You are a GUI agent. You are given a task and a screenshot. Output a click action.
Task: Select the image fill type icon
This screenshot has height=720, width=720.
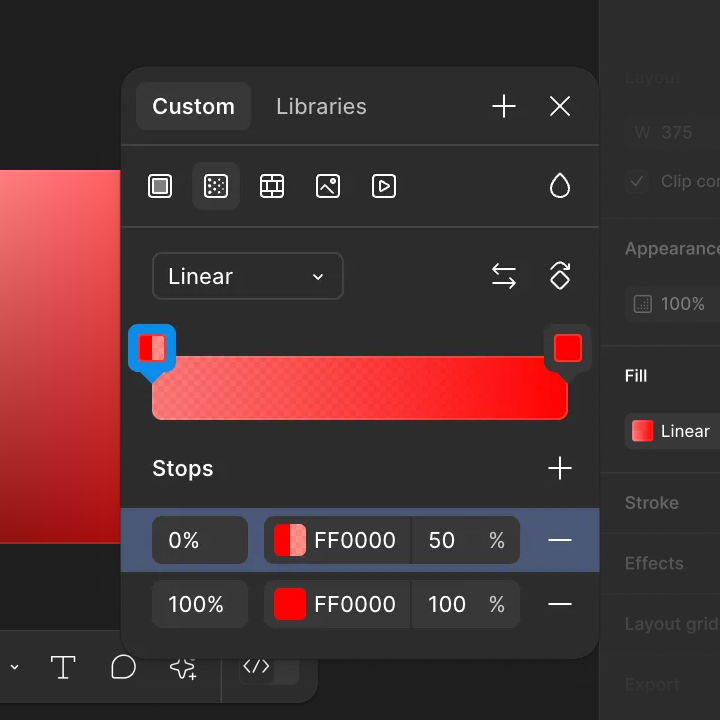(x=328, y=186)
